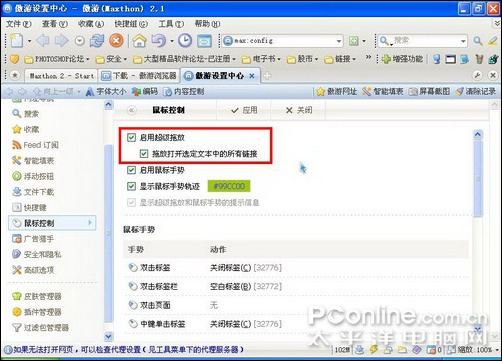Viewport: 502px width, 361px height.
Task: Expand 安全 bookmark folder
Action: [111, 59]
